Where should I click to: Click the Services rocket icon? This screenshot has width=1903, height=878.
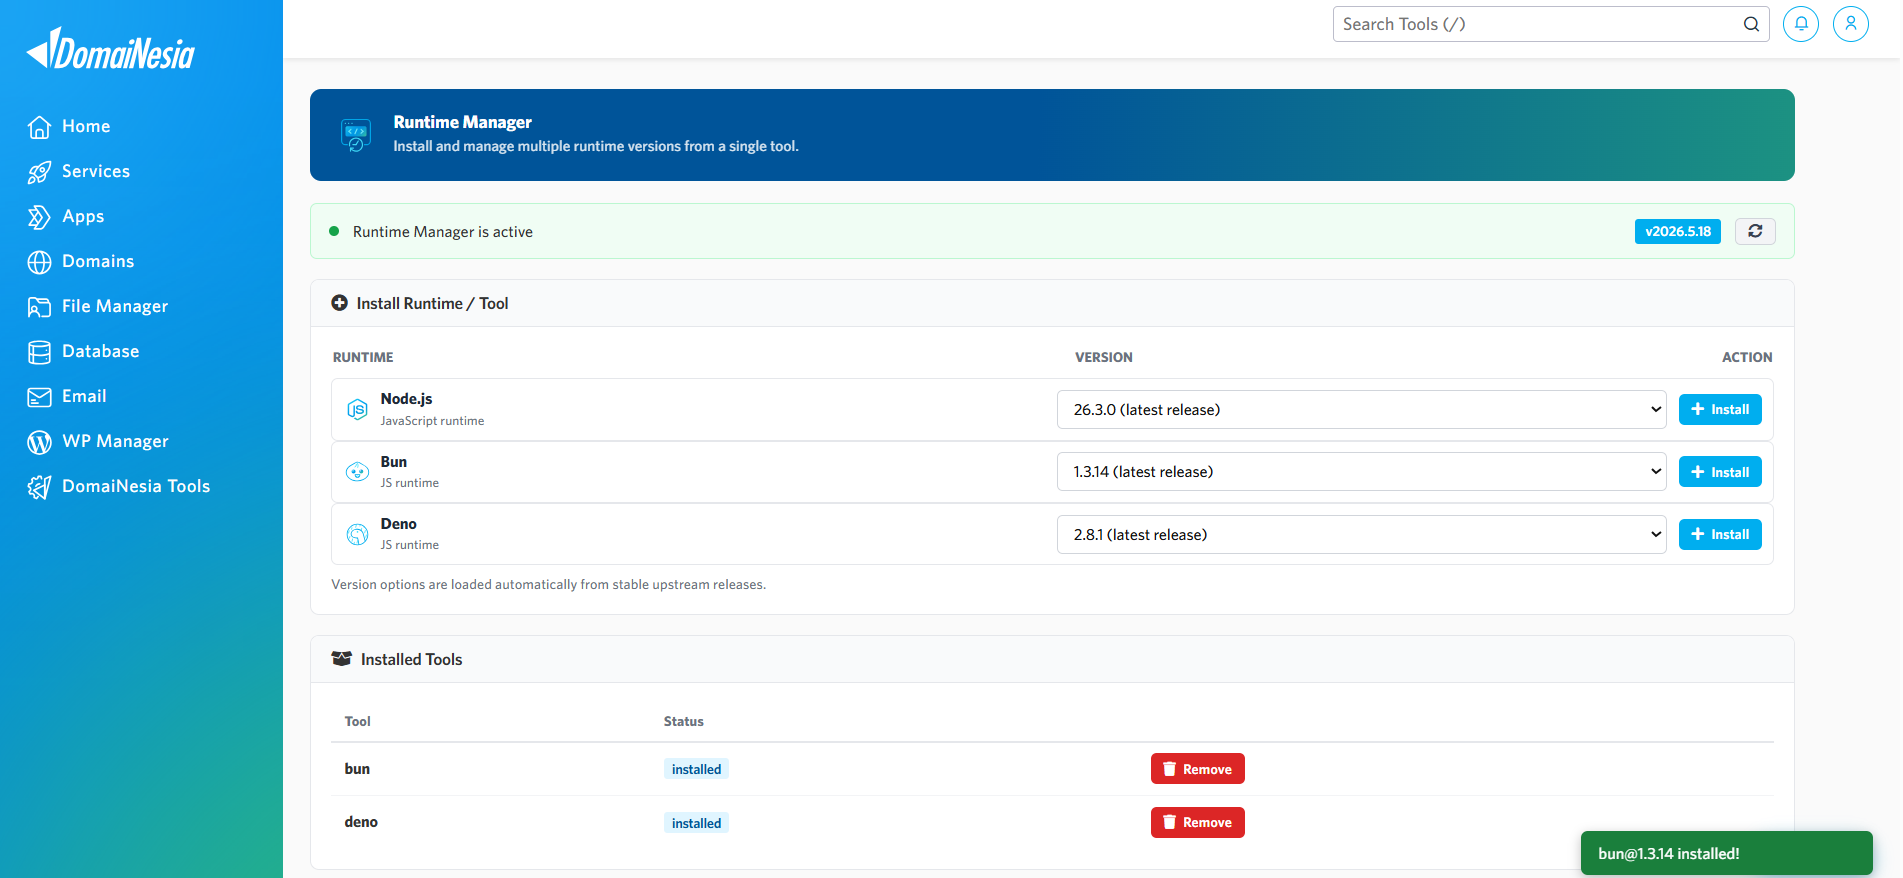pyautogui.click(x=39, y=172)
